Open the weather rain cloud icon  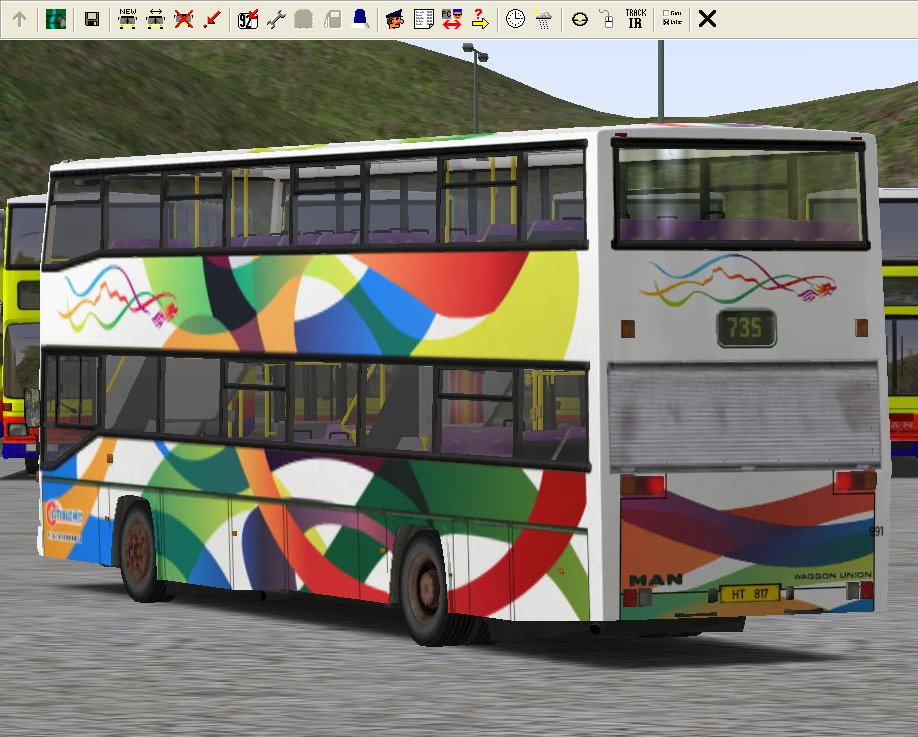coord(543,19)
